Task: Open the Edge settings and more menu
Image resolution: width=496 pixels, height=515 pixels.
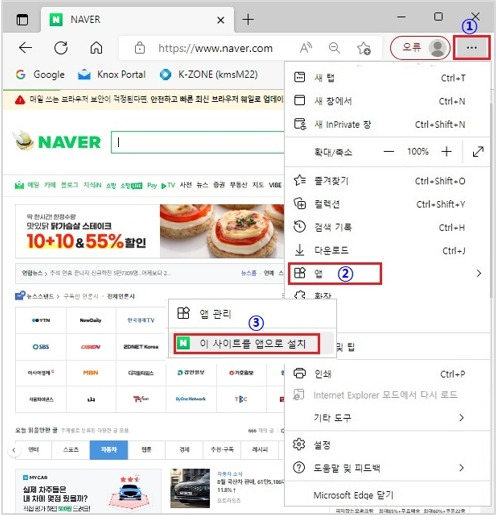Action: 471,48
